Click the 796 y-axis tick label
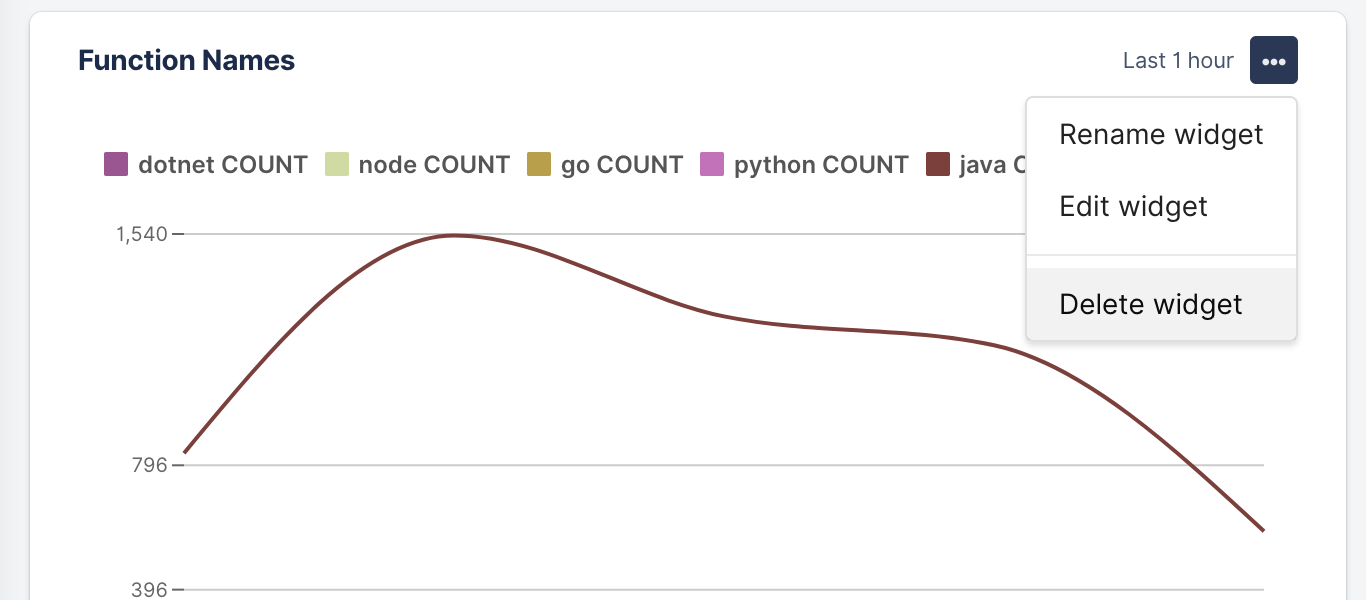This screenshot has height=600, width=1366. (x=148, y=465)
